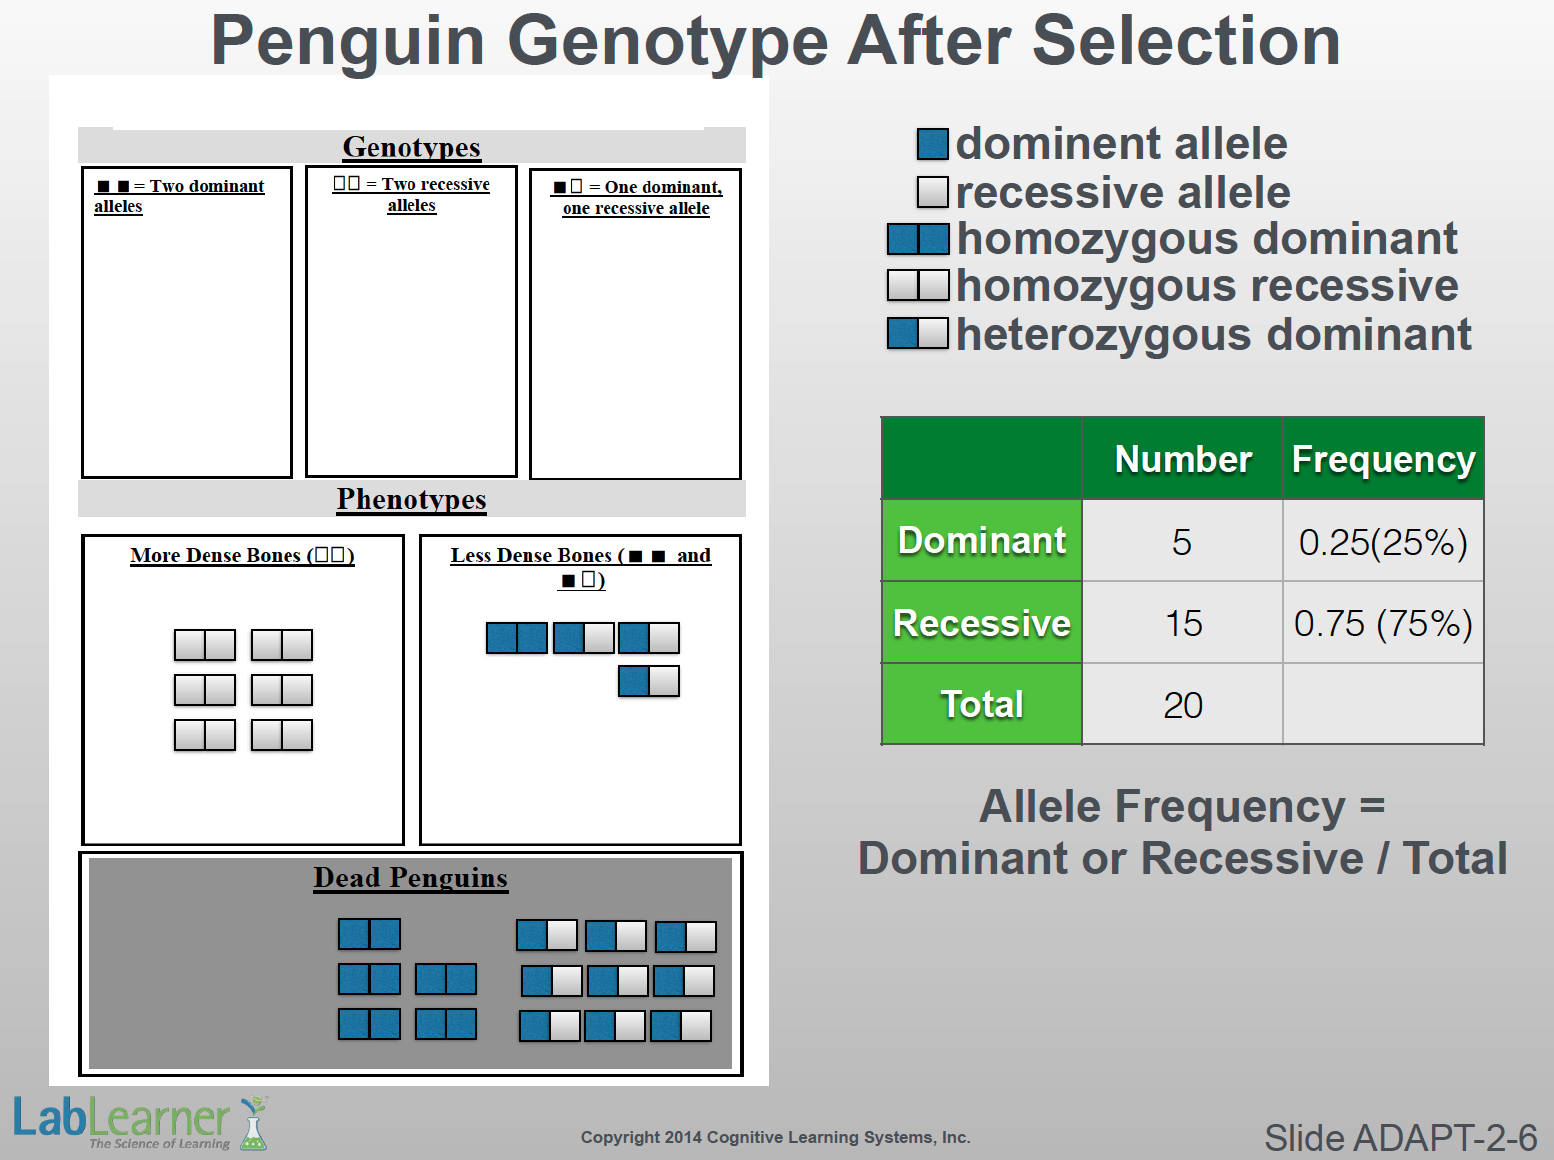Select the homozygous dominant legend icon
1554x1160 pixels.
coord(918,239)
